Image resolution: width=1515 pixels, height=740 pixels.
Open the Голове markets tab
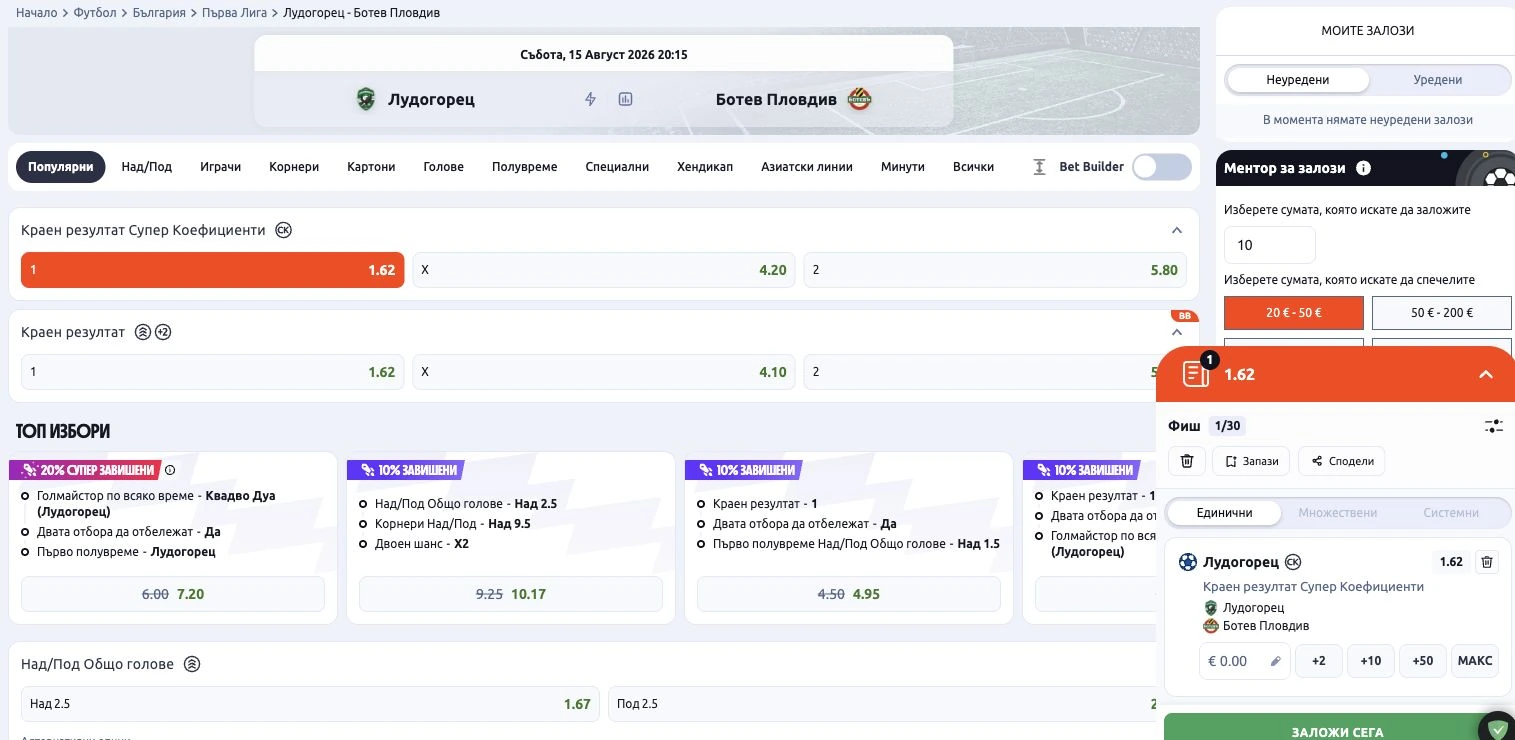[443, 167]
